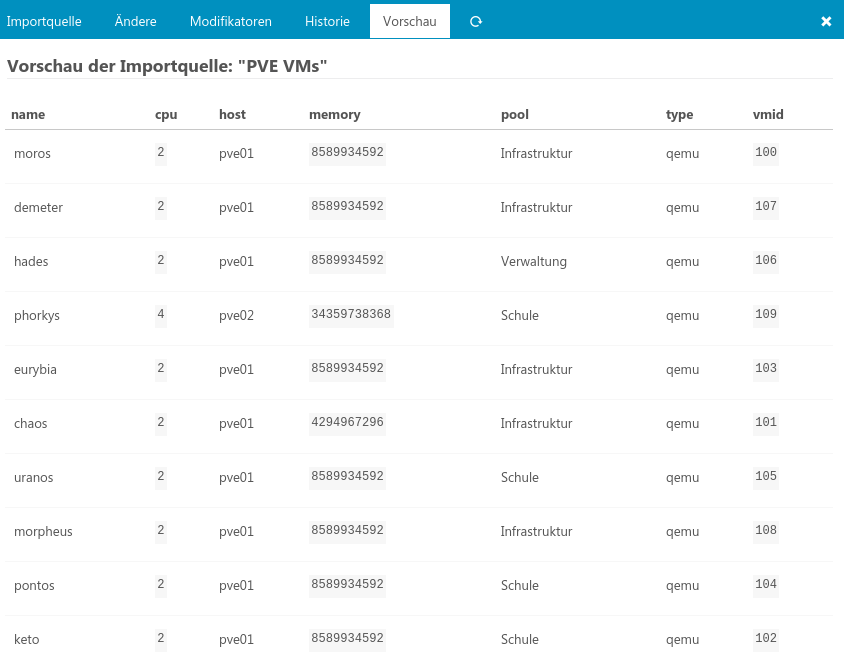Click vmid 102 in keto row
The height and width of the screenshot is (664, 844).
(765, 638)
